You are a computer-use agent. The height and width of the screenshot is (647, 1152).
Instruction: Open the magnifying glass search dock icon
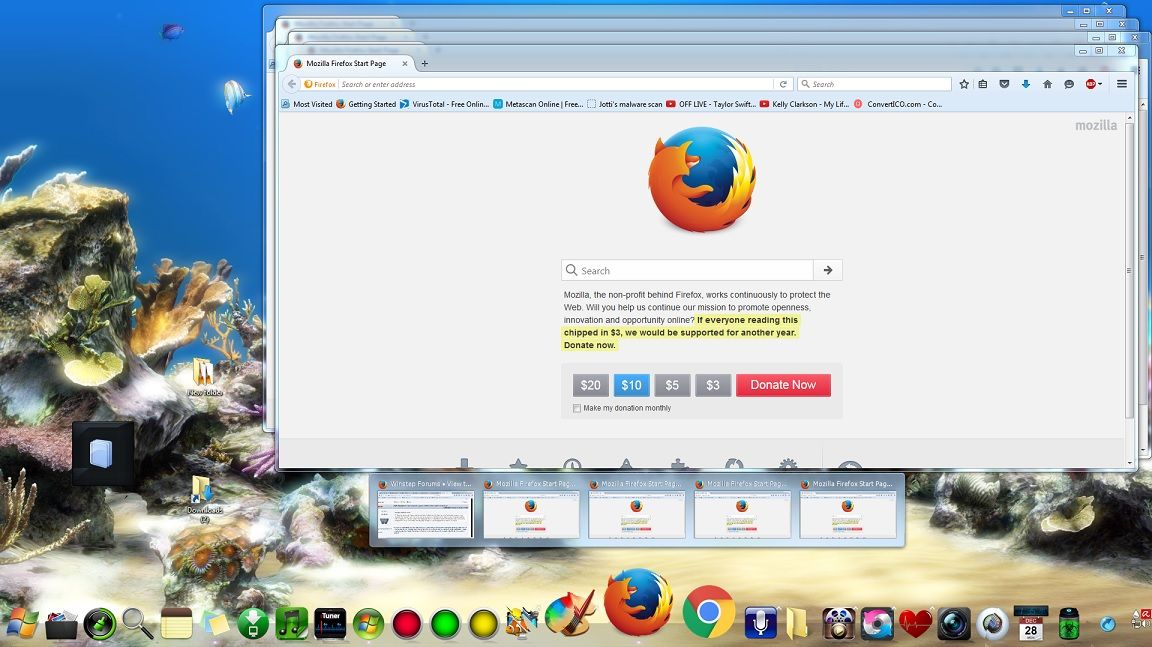click(137, 623)
